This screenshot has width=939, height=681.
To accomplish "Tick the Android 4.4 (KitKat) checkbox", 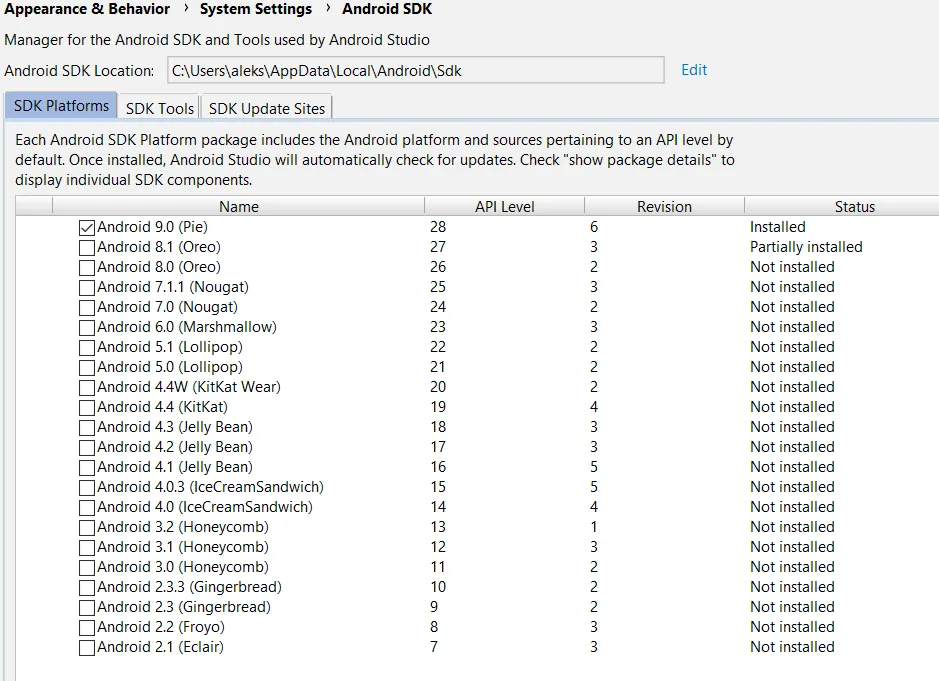I will tap(87, 407).
